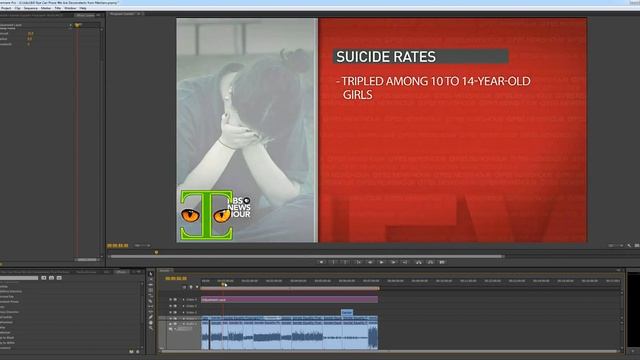
Task: Select the Hand tool
Action: [x=151, y=322]
